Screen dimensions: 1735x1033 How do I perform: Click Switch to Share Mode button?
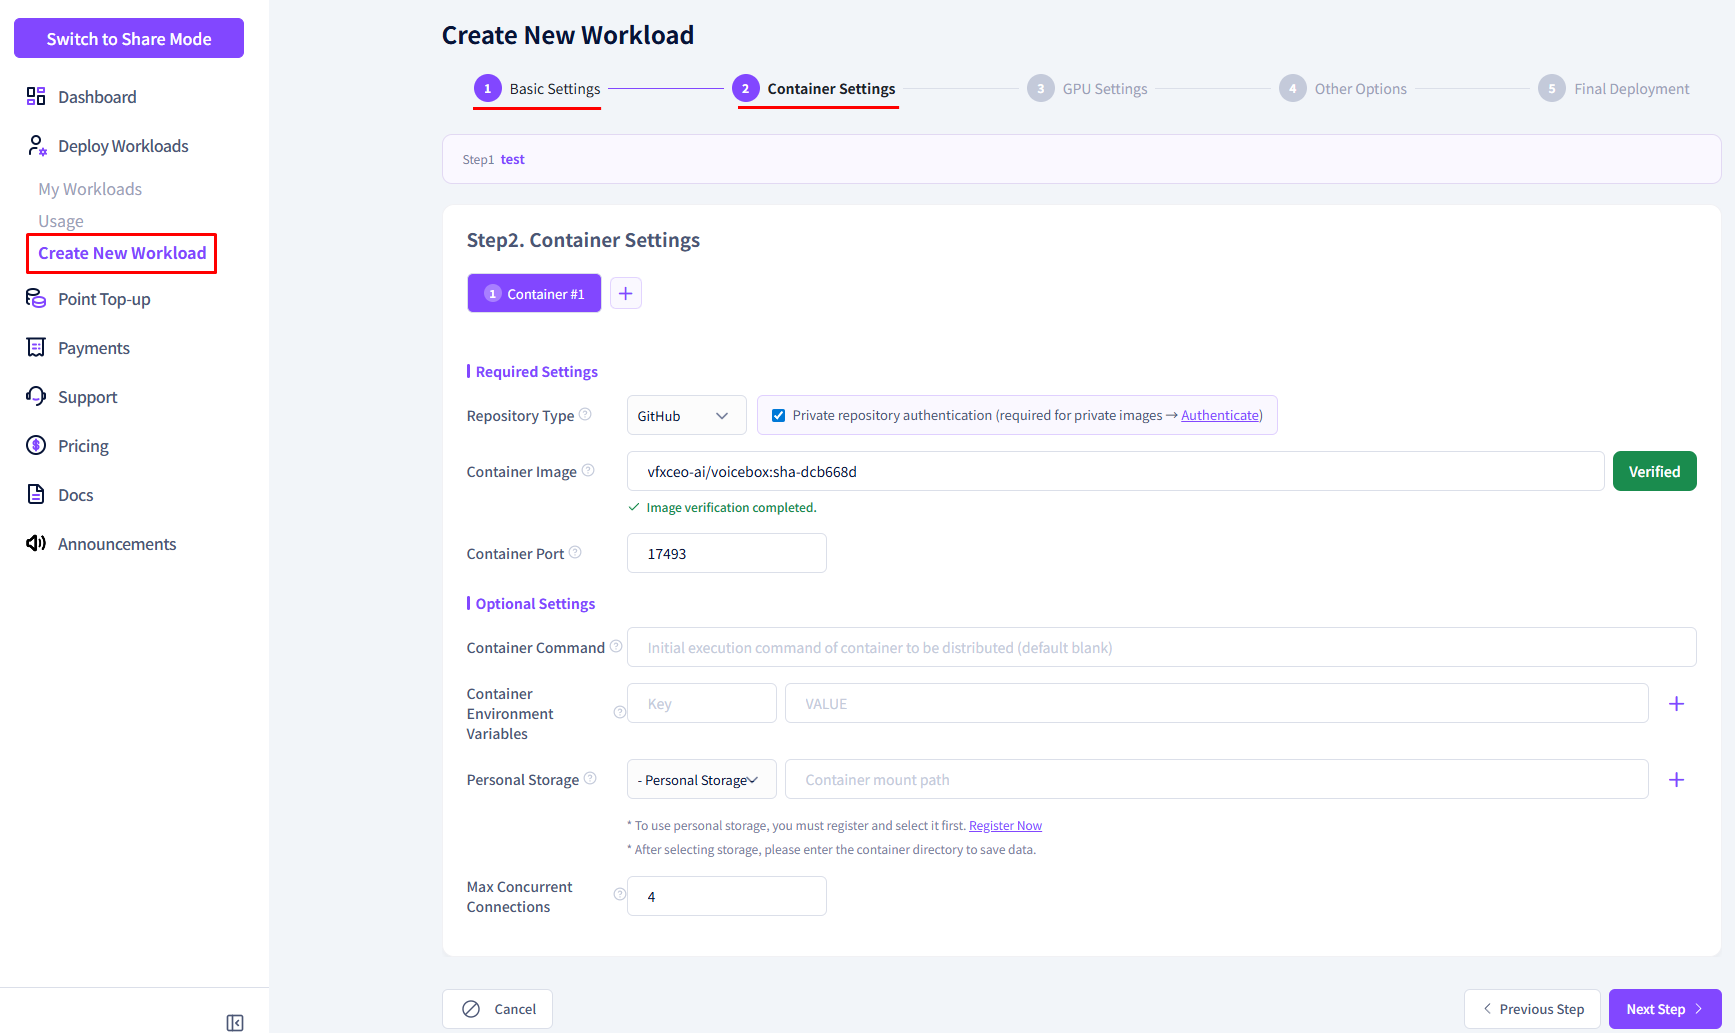point(129,38)
